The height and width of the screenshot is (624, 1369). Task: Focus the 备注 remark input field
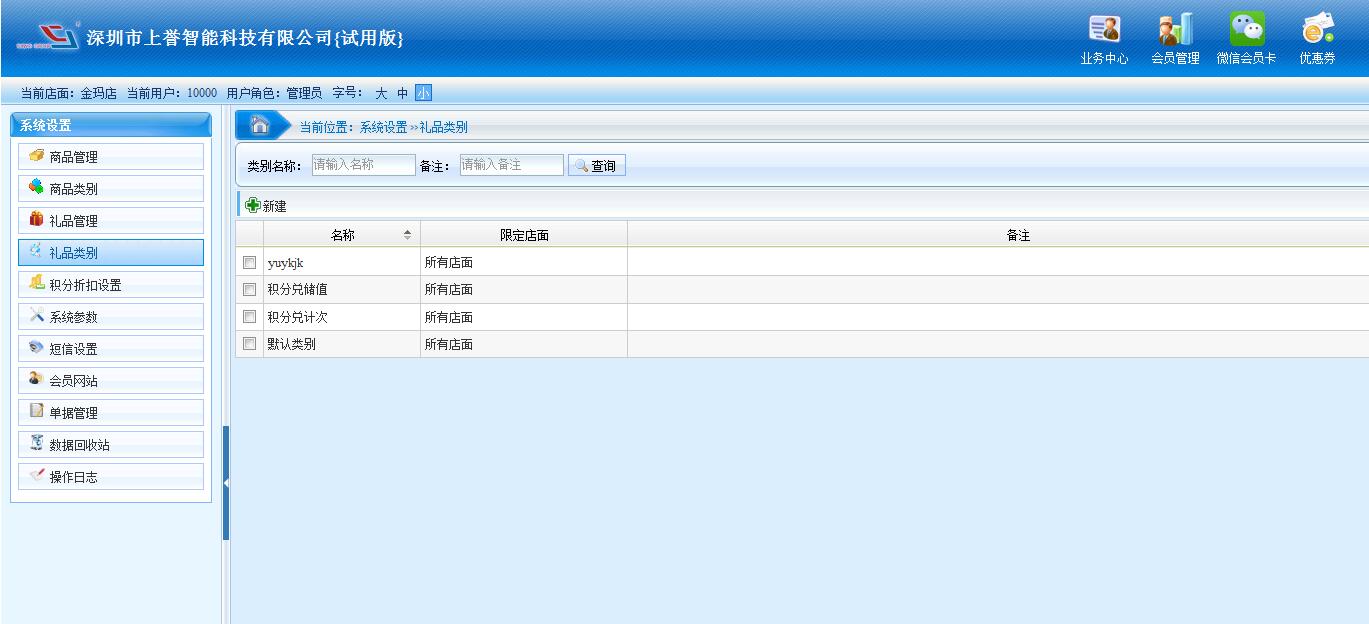pos(511,165)
